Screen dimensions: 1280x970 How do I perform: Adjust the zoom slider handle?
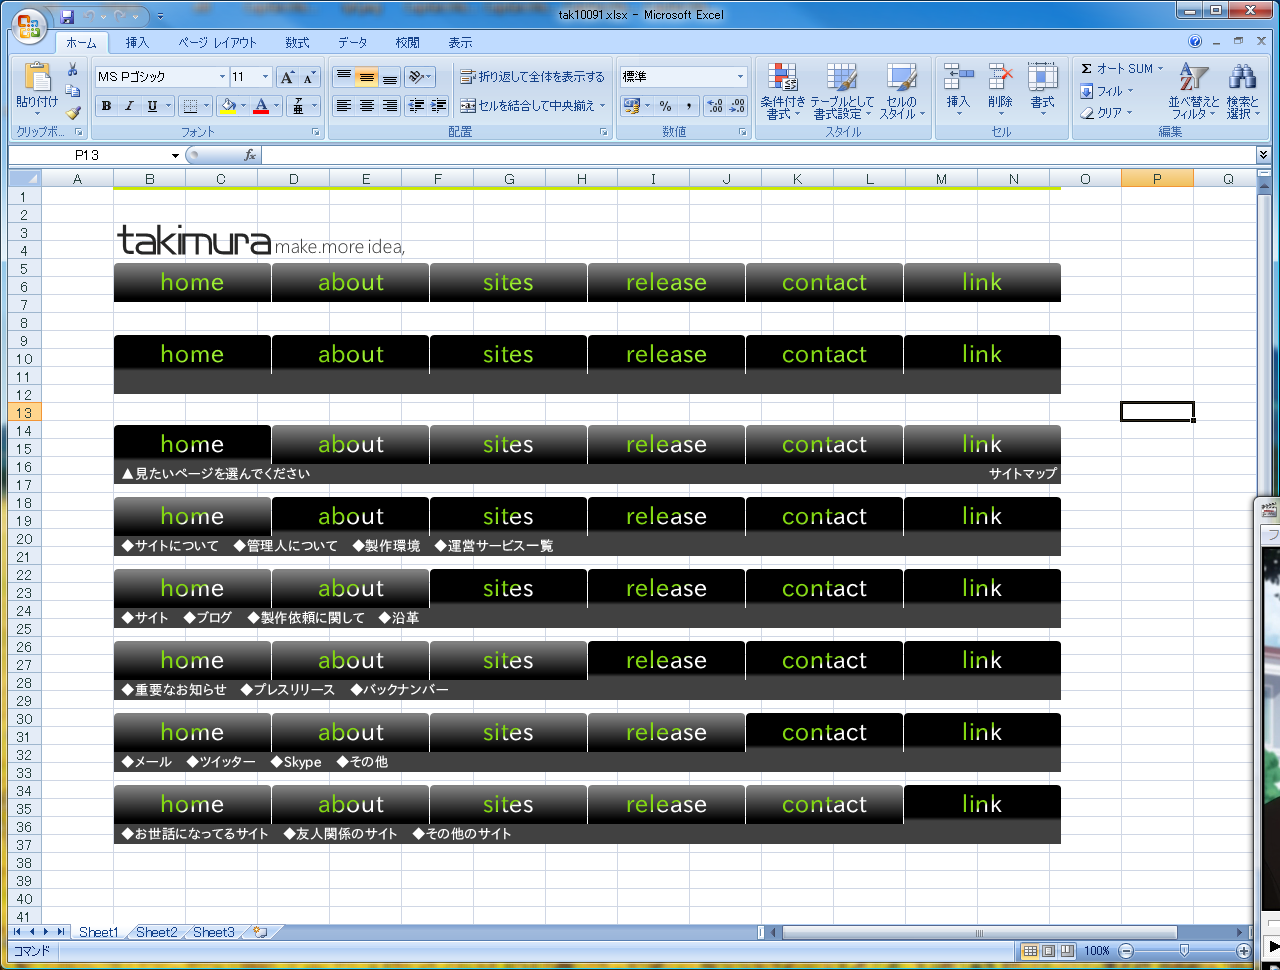[1184, 950]
